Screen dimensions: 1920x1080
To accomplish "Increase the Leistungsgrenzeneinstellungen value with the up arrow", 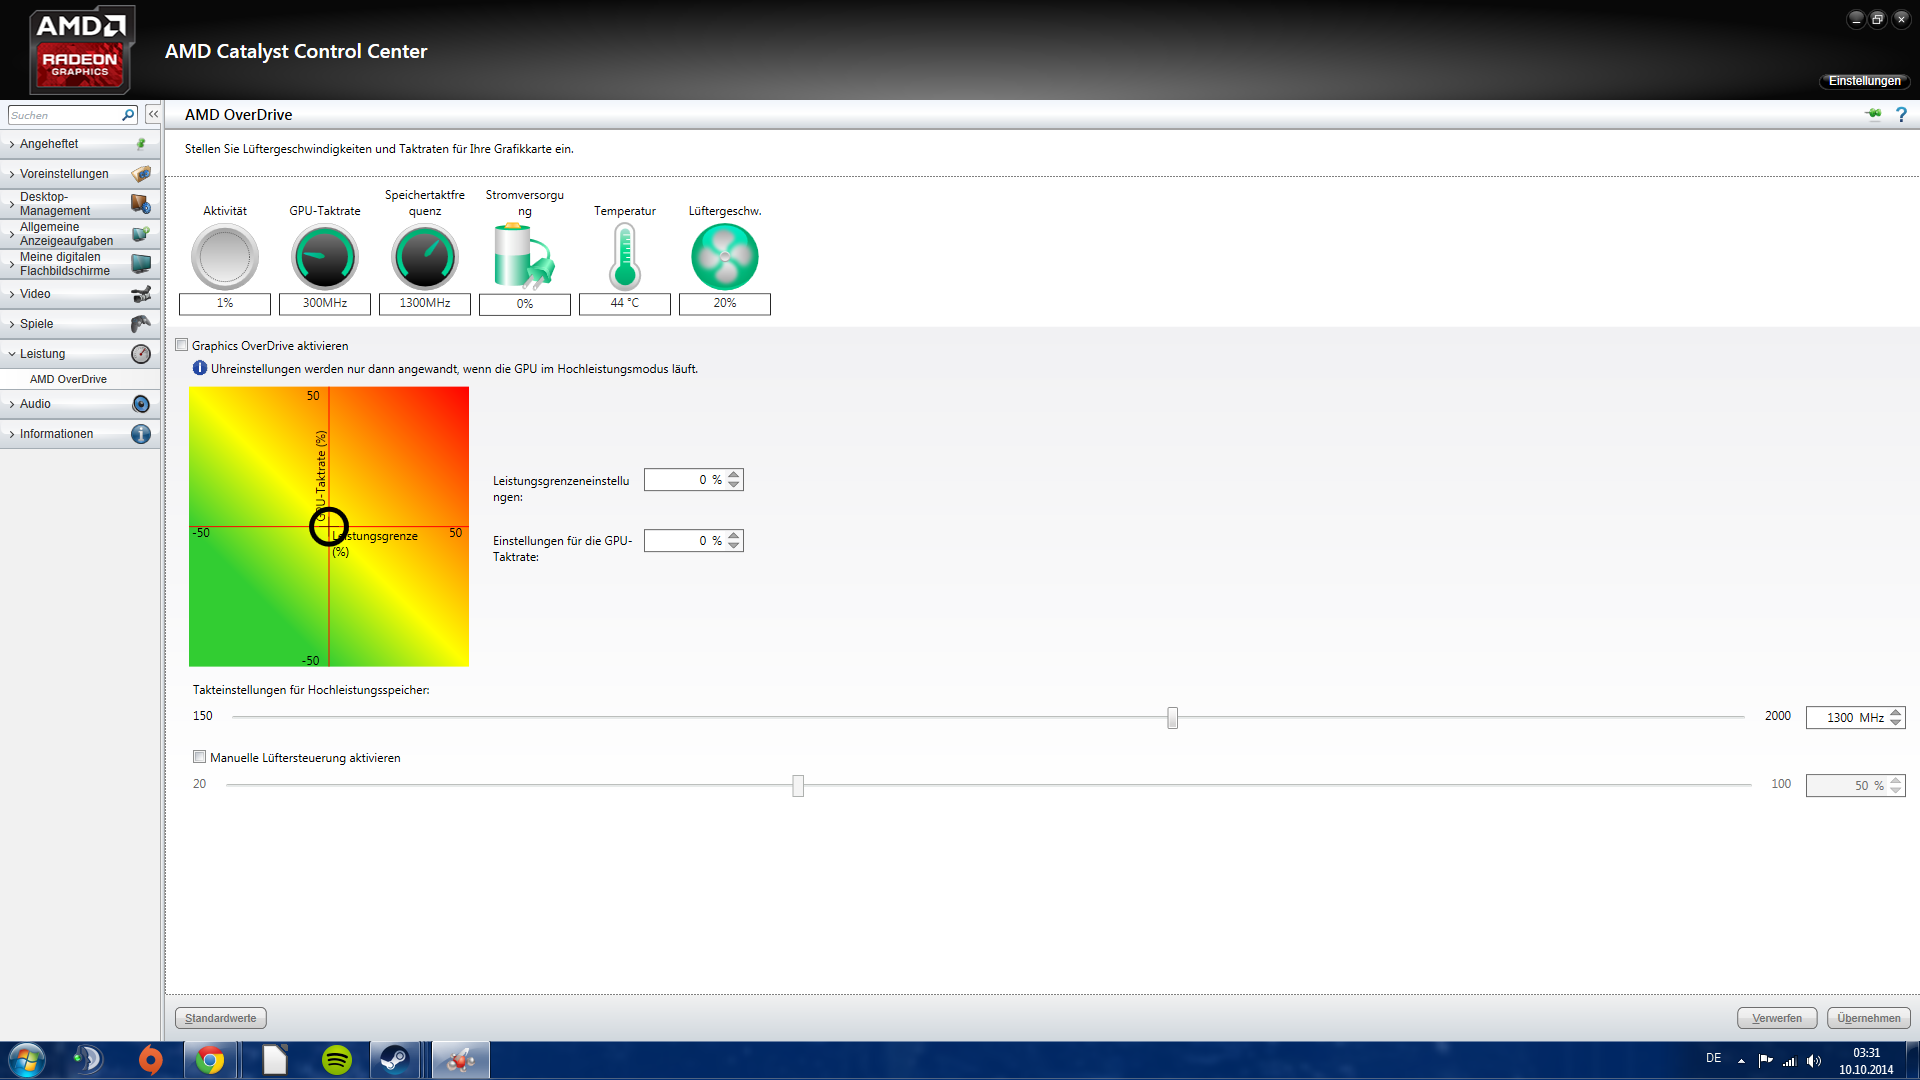I will click(734, 475).
